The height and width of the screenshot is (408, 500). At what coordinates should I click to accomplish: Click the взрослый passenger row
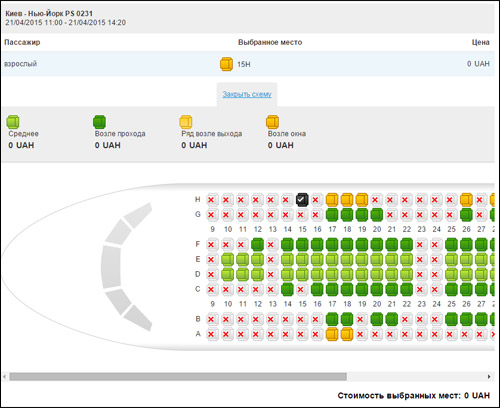tap(248, 64)
